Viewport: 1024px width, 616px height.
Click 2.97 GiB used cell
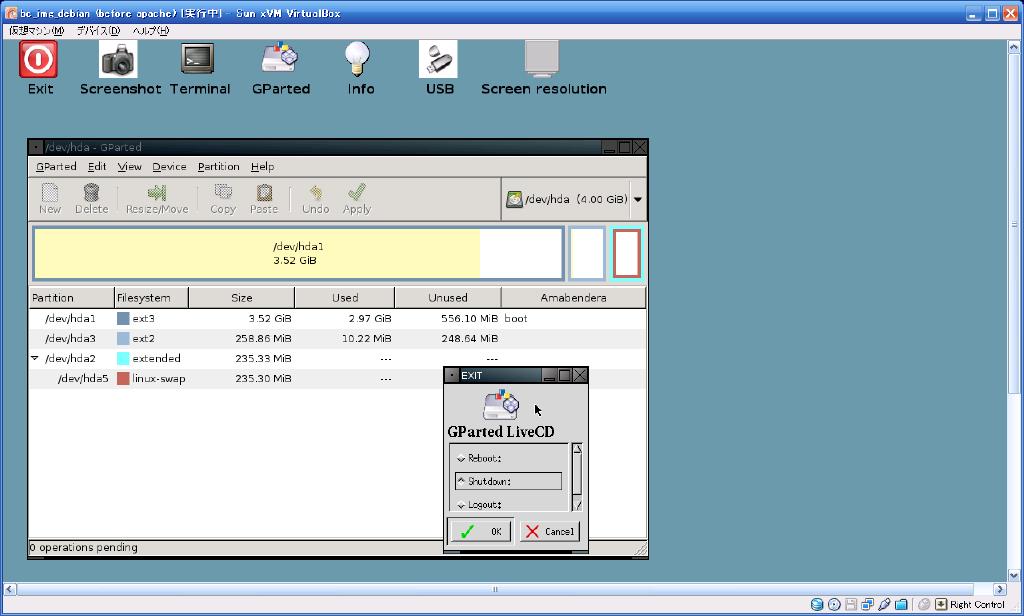point(370,318)
